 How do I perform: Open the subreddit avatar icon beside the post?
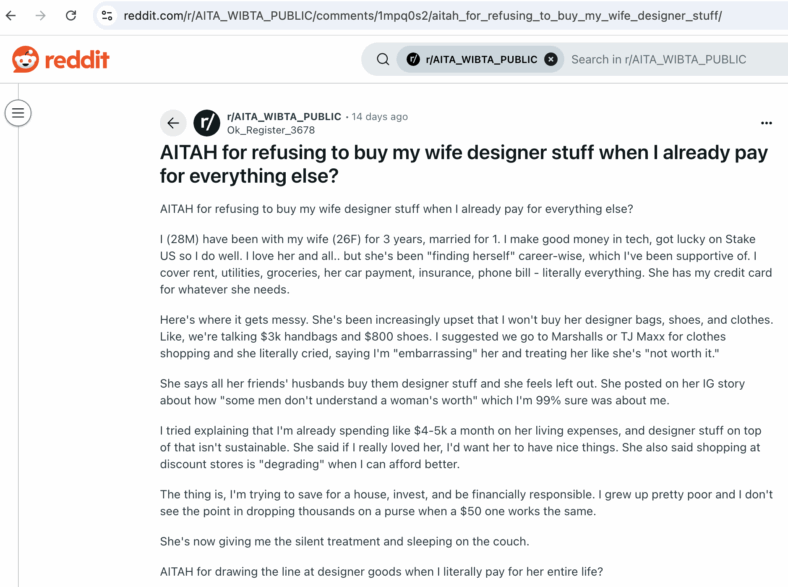click(207, 123)
